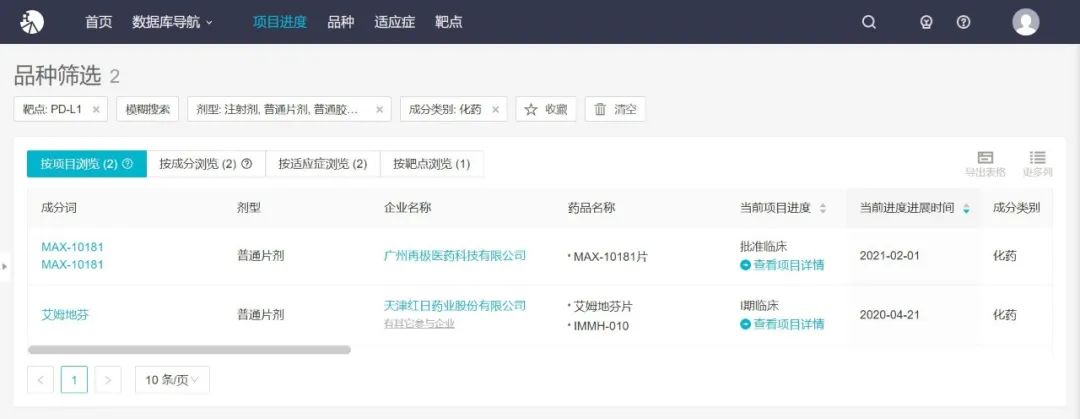Remove the 剂型 filter tag
Image resolution: width=1080 pixels, height=419 pixels.
point(380,109)
